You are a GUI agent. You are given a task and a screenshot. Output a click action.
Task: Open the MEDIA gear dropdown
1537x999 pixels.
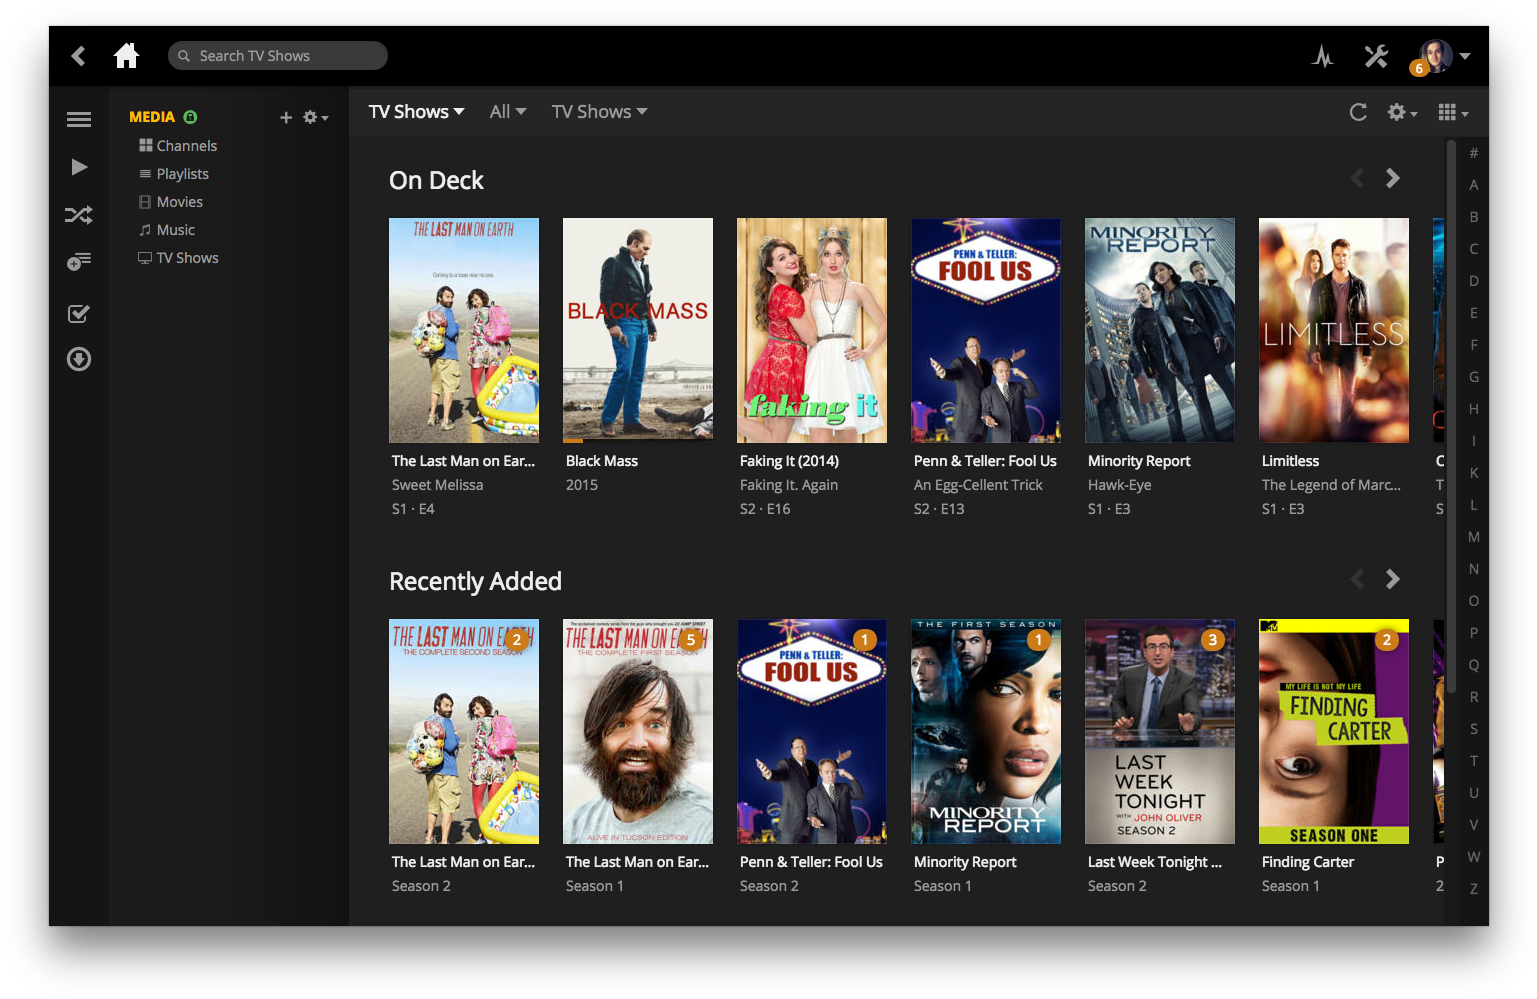[x=316, y=117]
